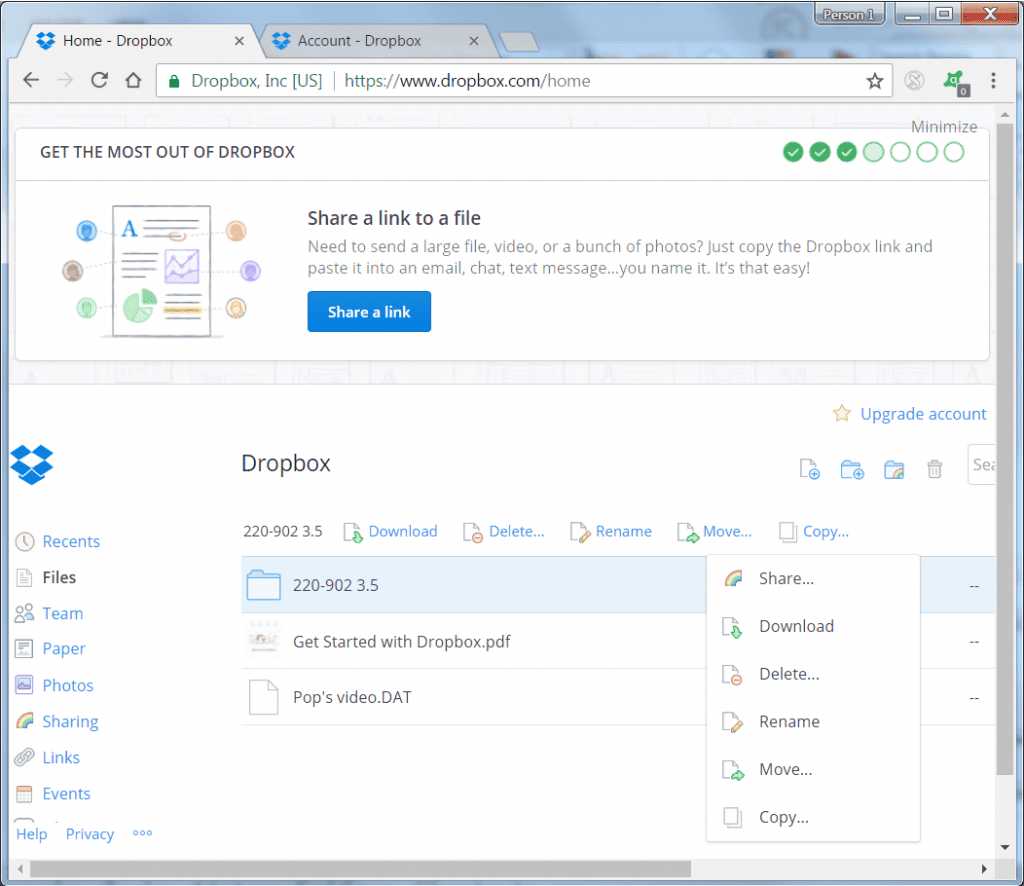Minimize the get started banner
The height and width of the screenshot is (886, 1024).
(x=944, y=126)
